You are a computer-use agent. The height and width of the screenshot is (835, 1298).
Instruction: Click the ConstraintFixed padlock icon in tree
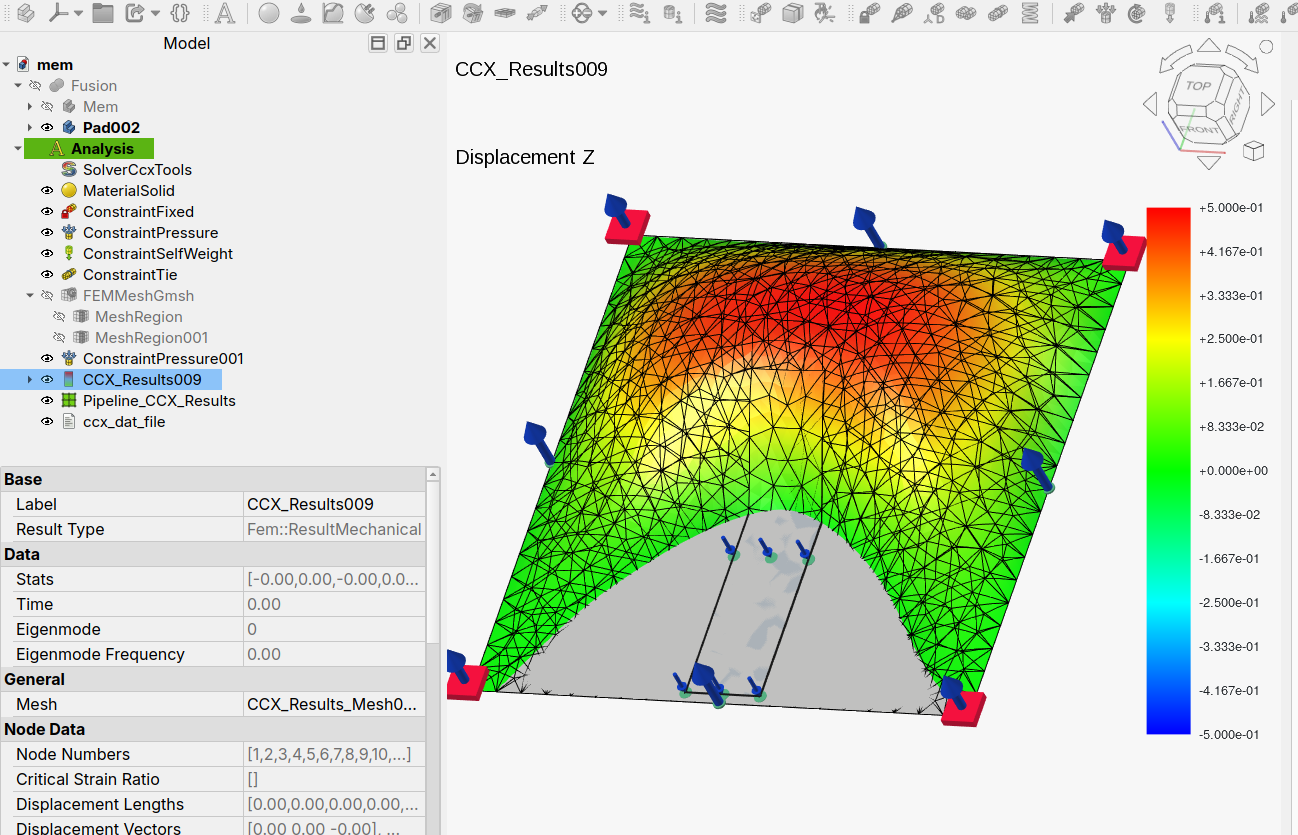click(69, 212)
